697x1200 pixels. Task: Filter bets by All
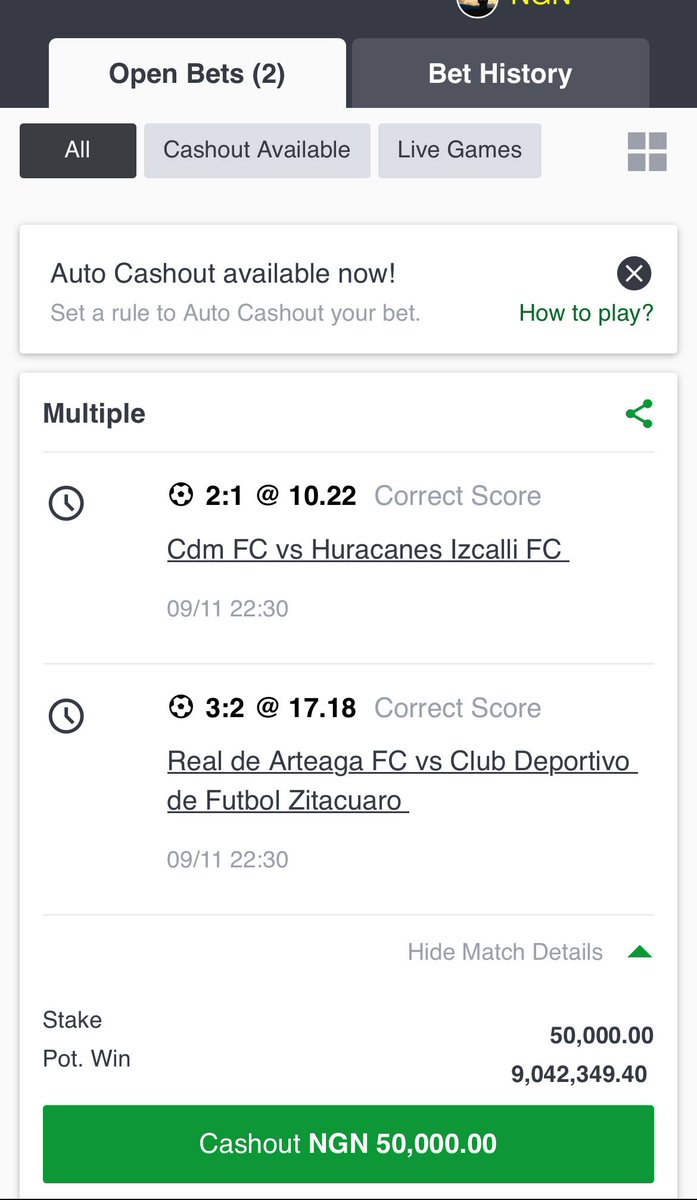point(78,150)
